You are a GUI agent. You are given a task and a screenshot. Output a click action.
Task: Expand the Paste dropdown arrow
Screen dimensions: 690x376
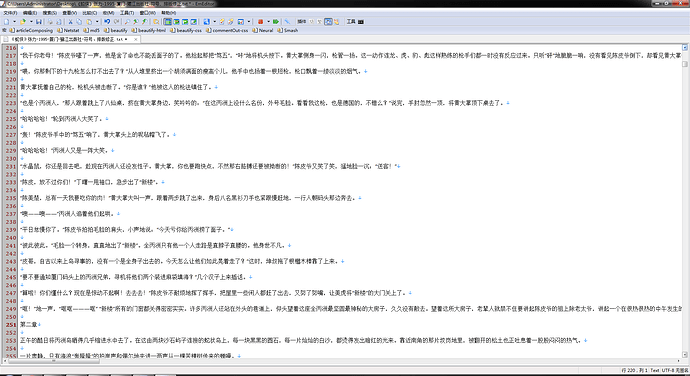click(x=97, y=22)
